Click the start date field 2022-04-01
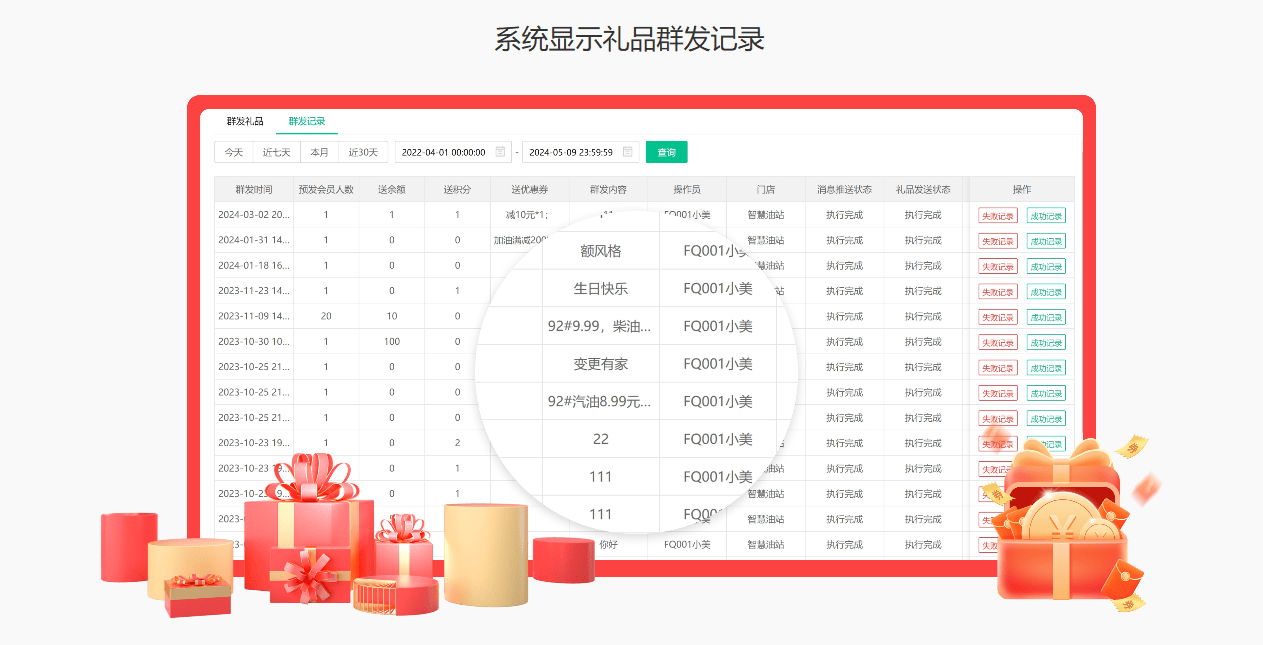The height and width of the screenshot is (645, 1263). (442, 152)
